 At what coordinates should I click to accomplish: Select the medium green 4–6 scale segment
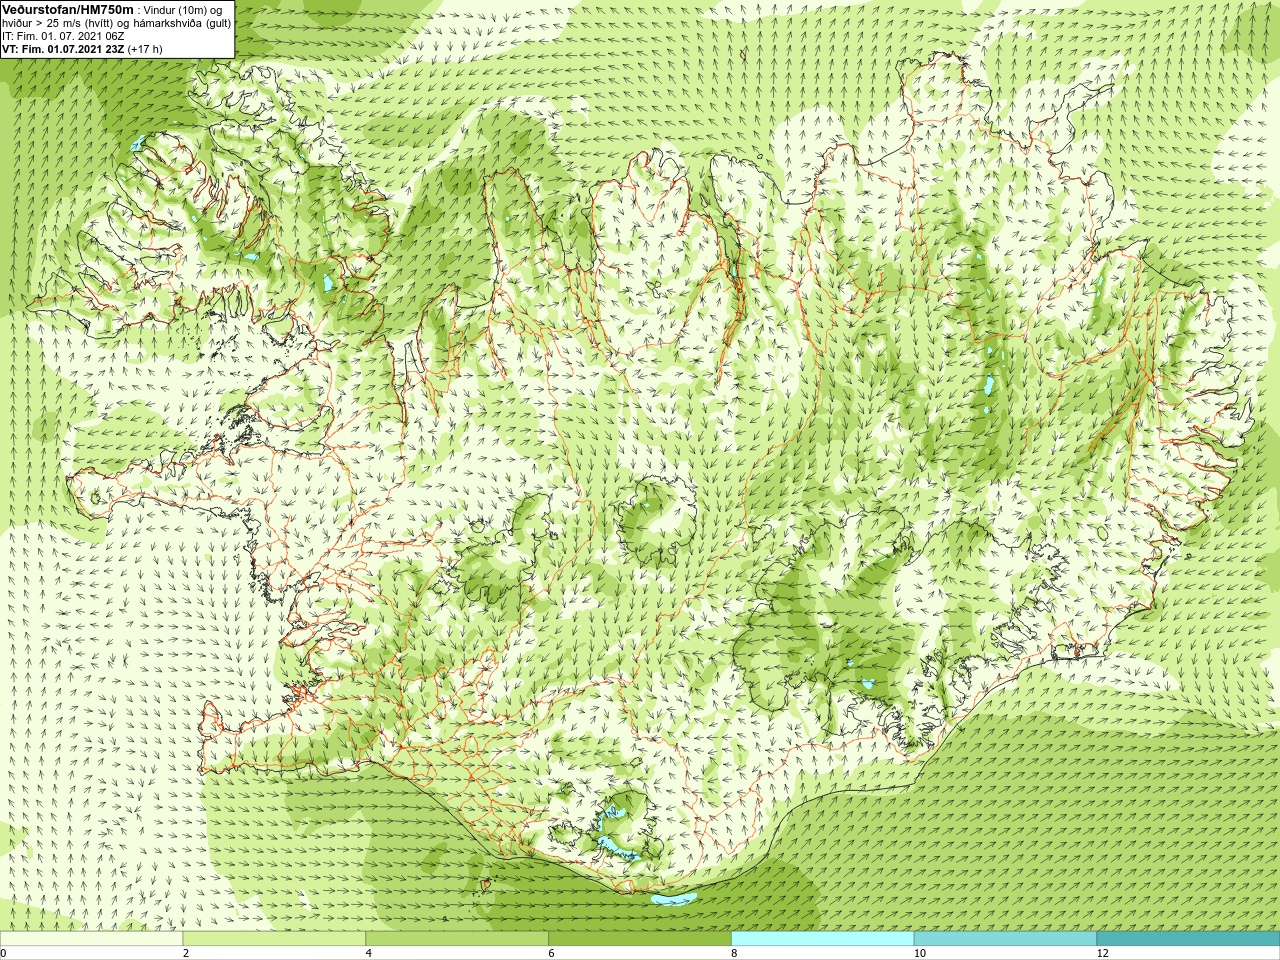point(457,939)
